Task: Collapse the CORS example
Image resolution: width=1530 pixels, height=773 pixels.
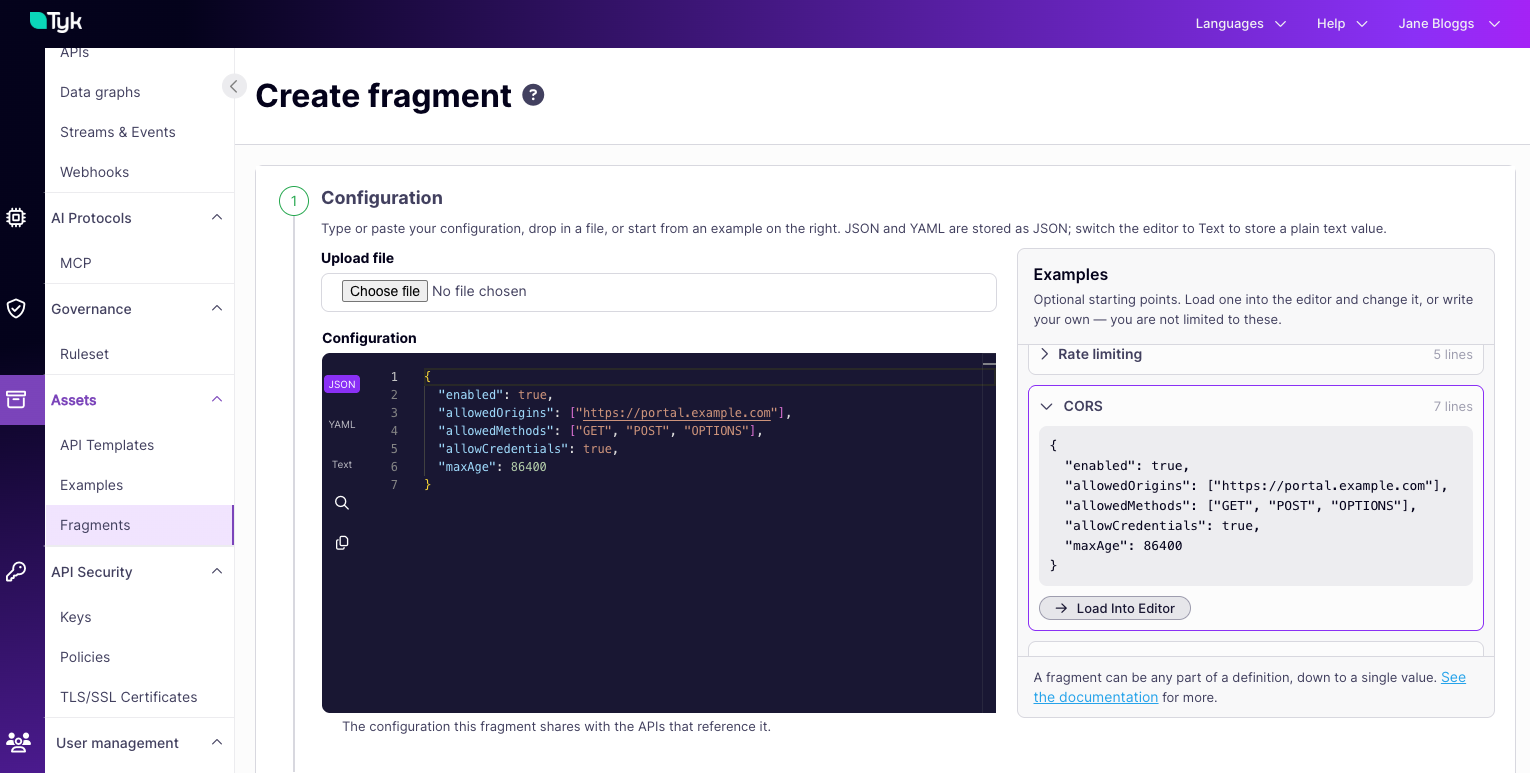Action: 1256,406
